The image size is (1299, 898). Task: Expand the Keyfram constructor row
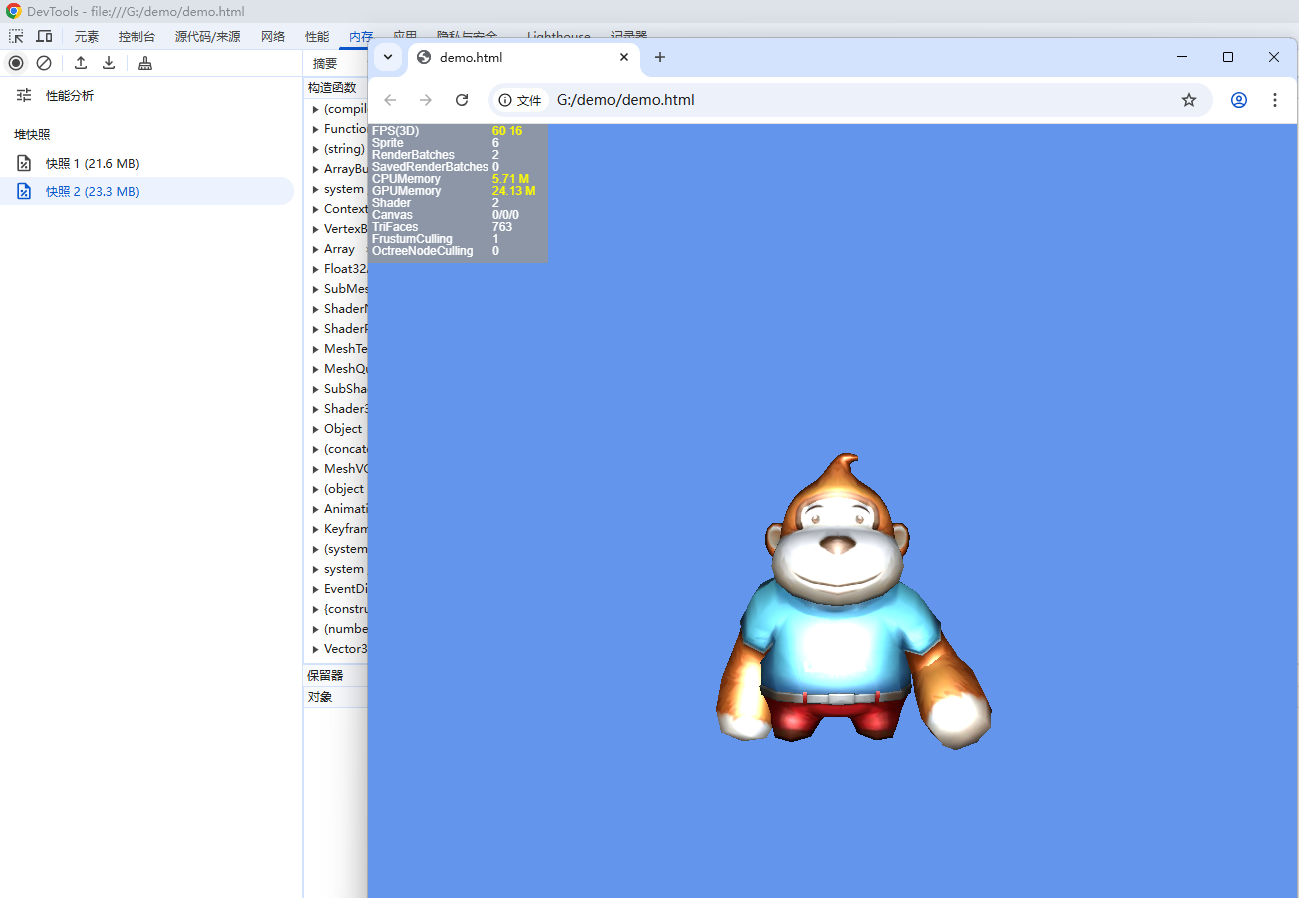pyautogui.click(x=315, y=529)
